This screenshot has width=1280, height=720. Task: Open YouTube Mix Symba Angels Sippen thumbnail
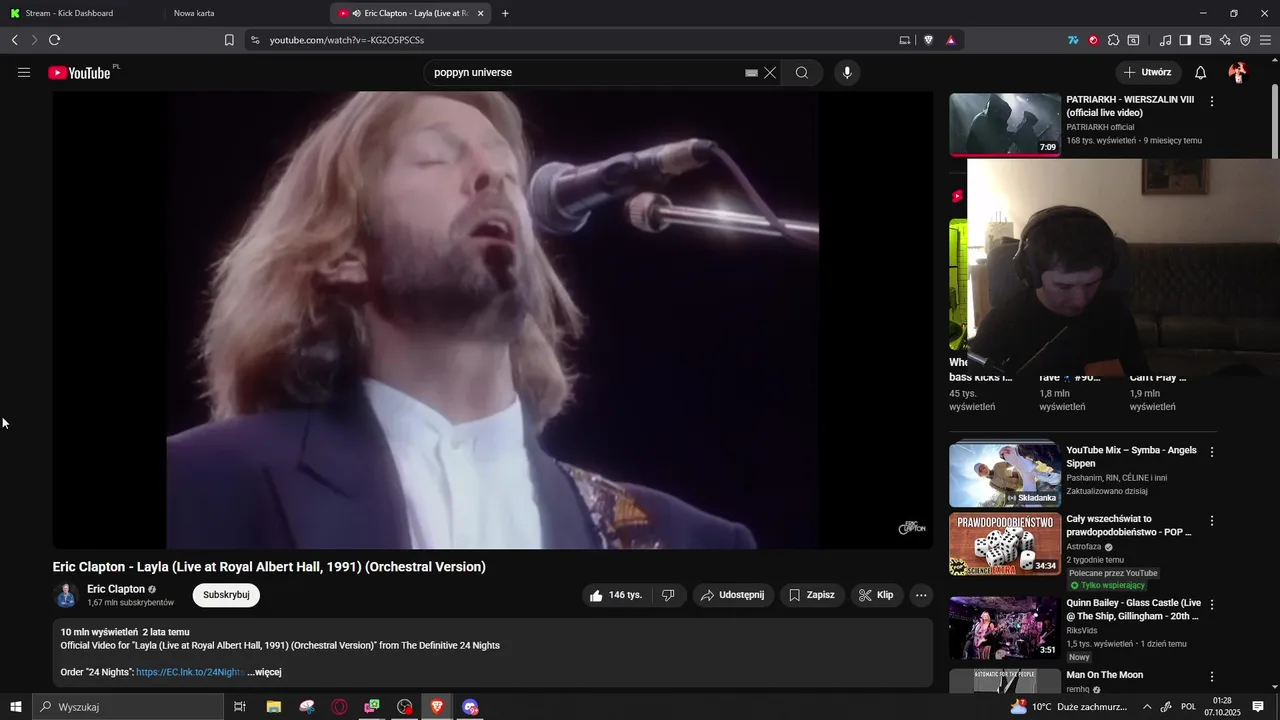pos(1005,475)
